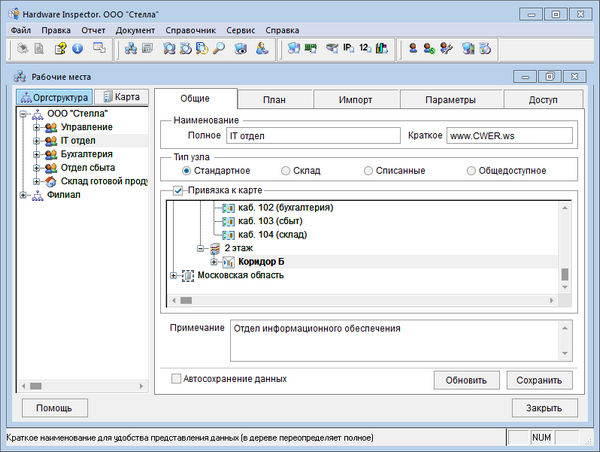600x452 pixels.
Task: Click the warehouse icon of Склад готовой продукции
Action: coord(50,182)
